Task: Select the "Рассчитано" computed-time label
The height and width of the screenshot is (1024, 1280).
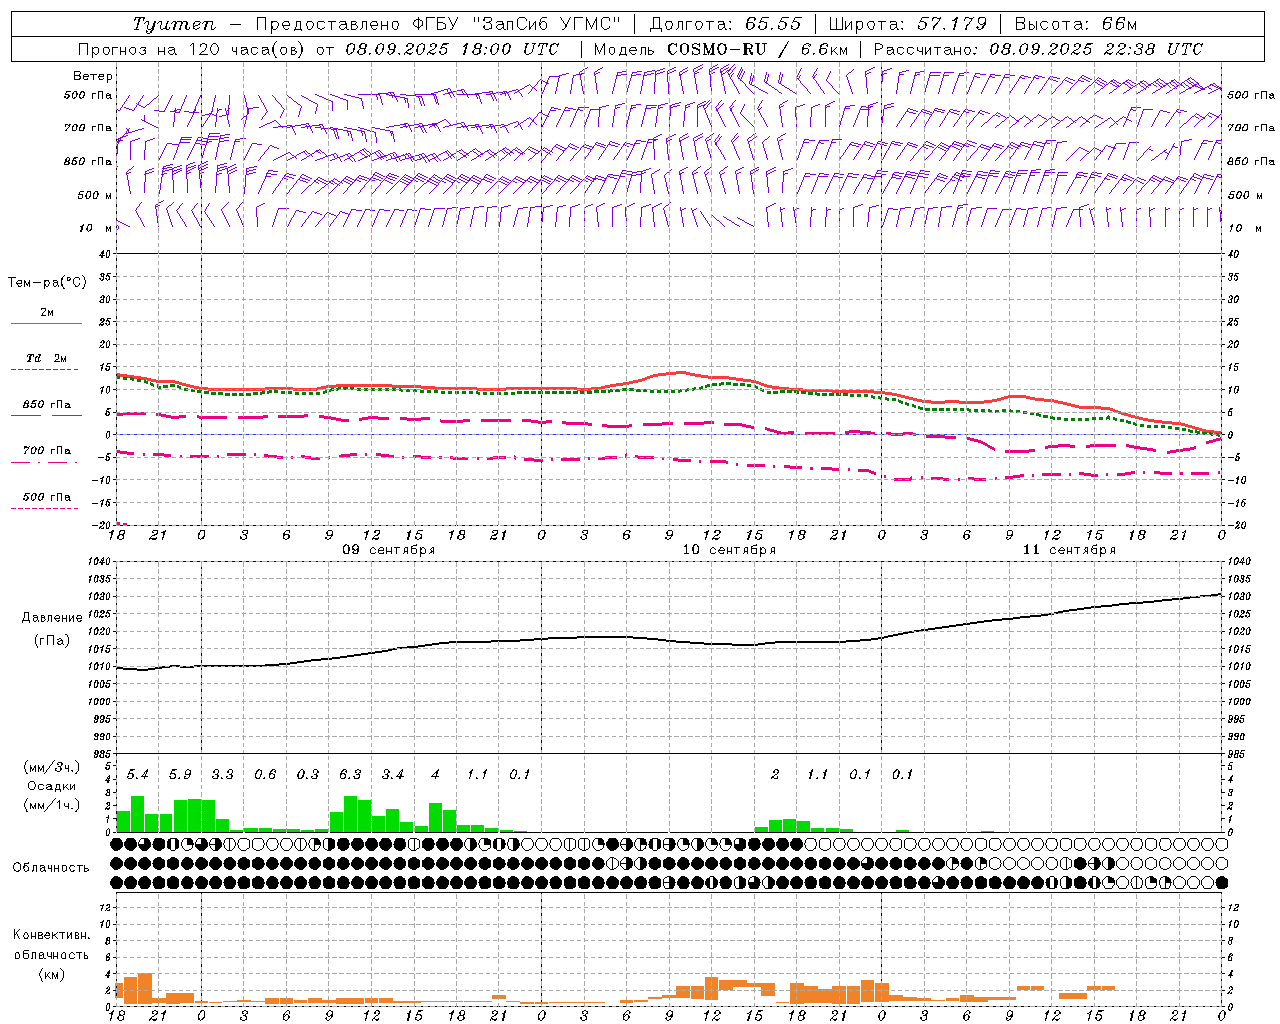Action: 926,48
